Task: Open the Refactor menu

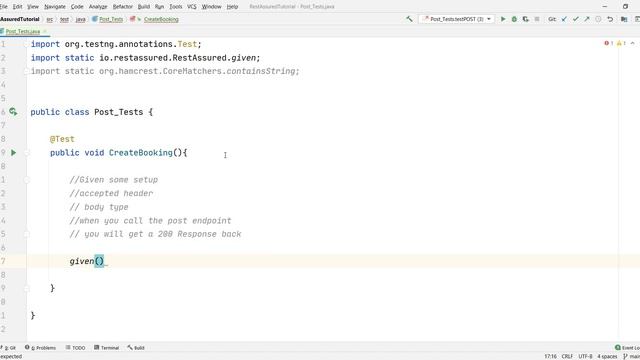Action: click(x=122, y=7)
